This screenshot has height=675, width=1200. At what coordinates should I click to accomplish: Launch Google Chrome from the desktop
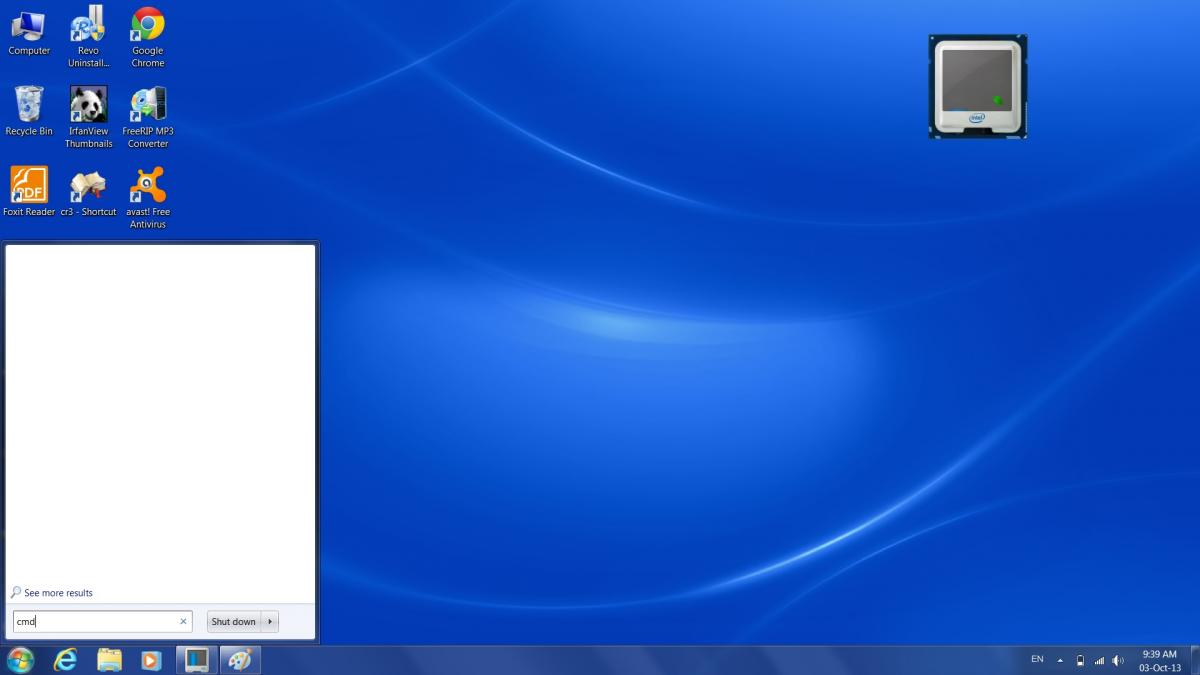pos(147,37)
